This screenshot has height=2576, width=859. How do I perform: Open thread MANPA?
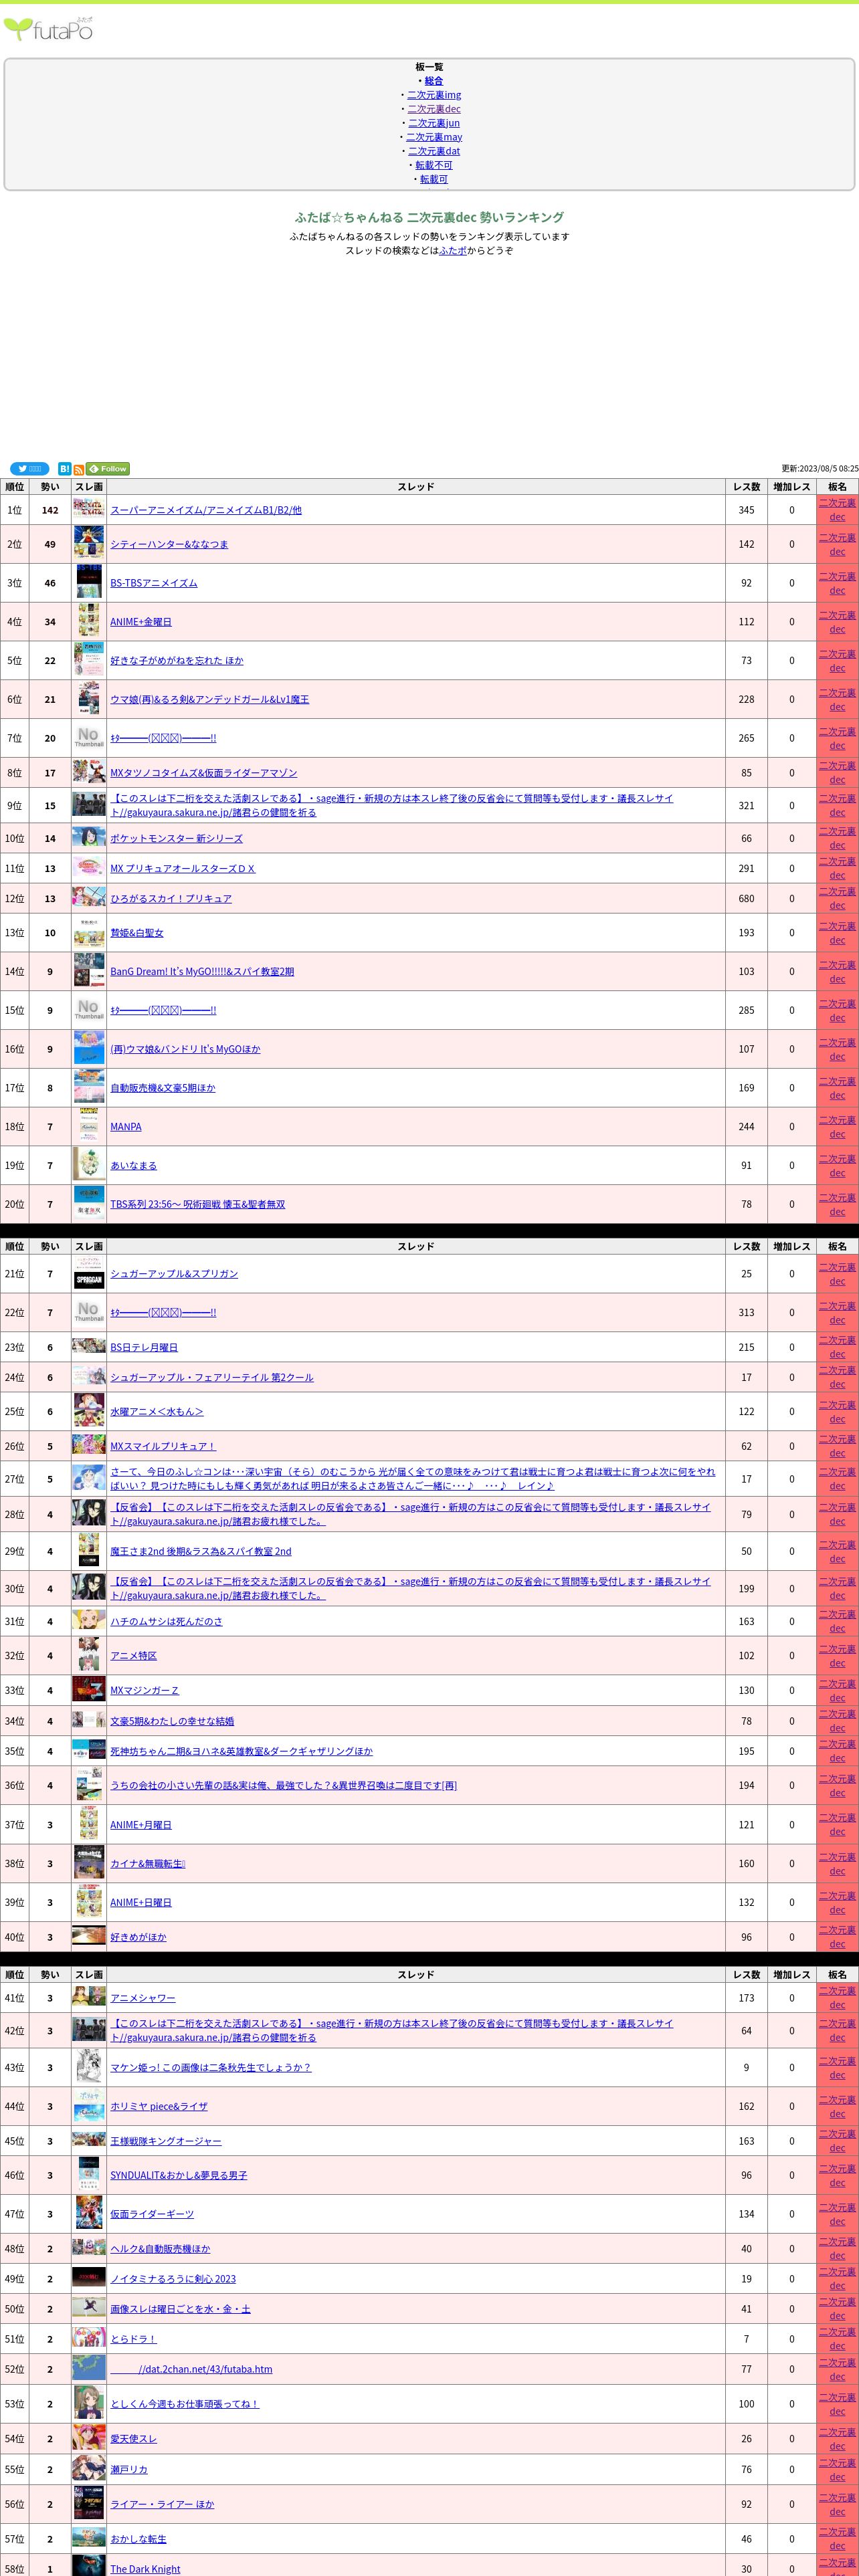(x=126, y=1127)
